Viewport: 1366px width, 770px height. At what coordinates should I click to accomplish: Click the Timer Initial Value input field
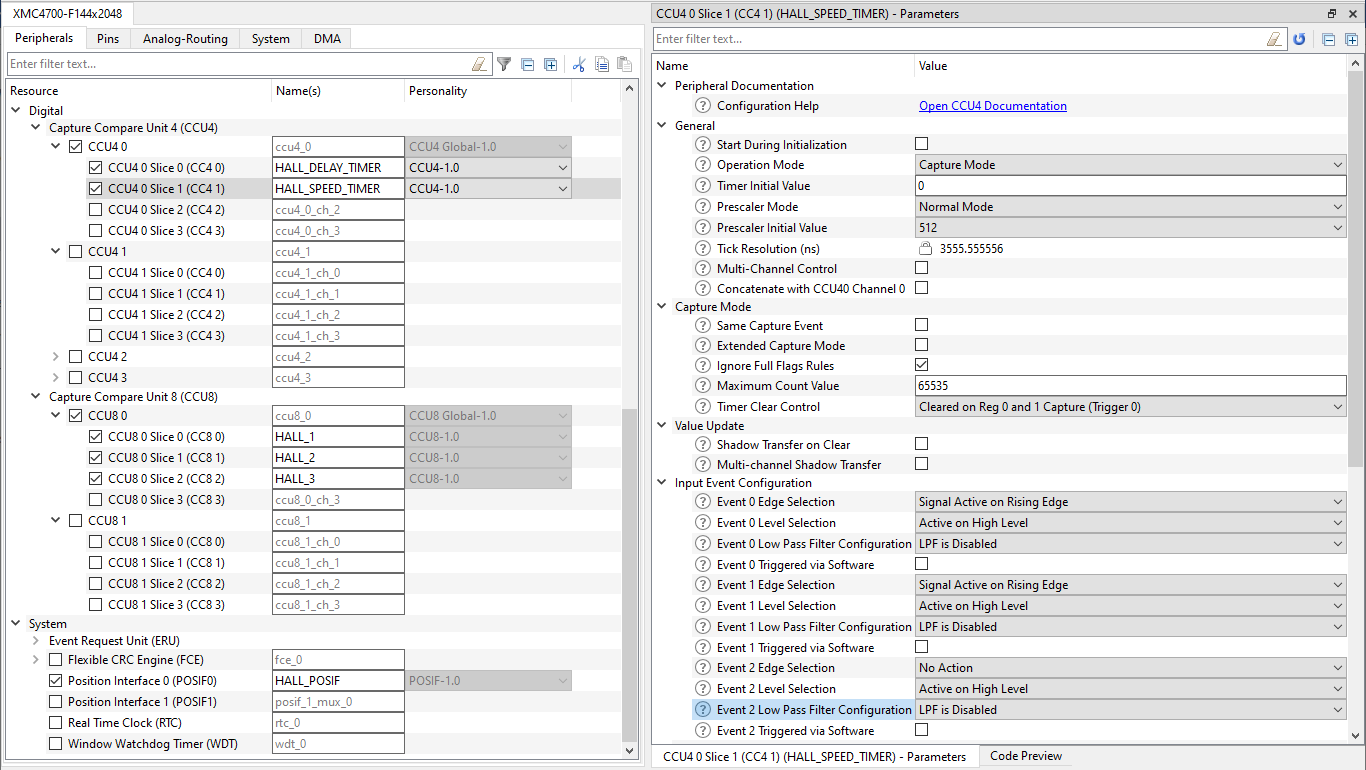tap(1131, 186)
